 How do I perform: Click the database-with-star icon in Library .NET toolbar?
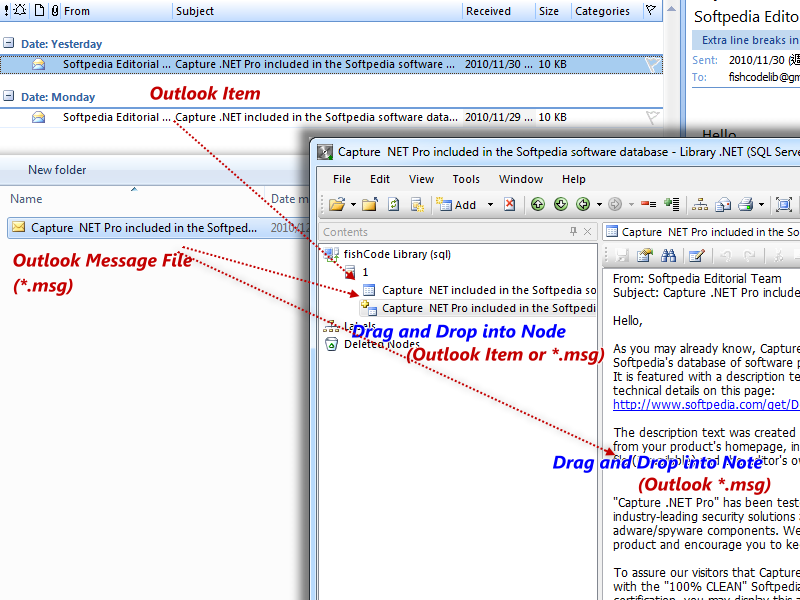tap(417, 205)
